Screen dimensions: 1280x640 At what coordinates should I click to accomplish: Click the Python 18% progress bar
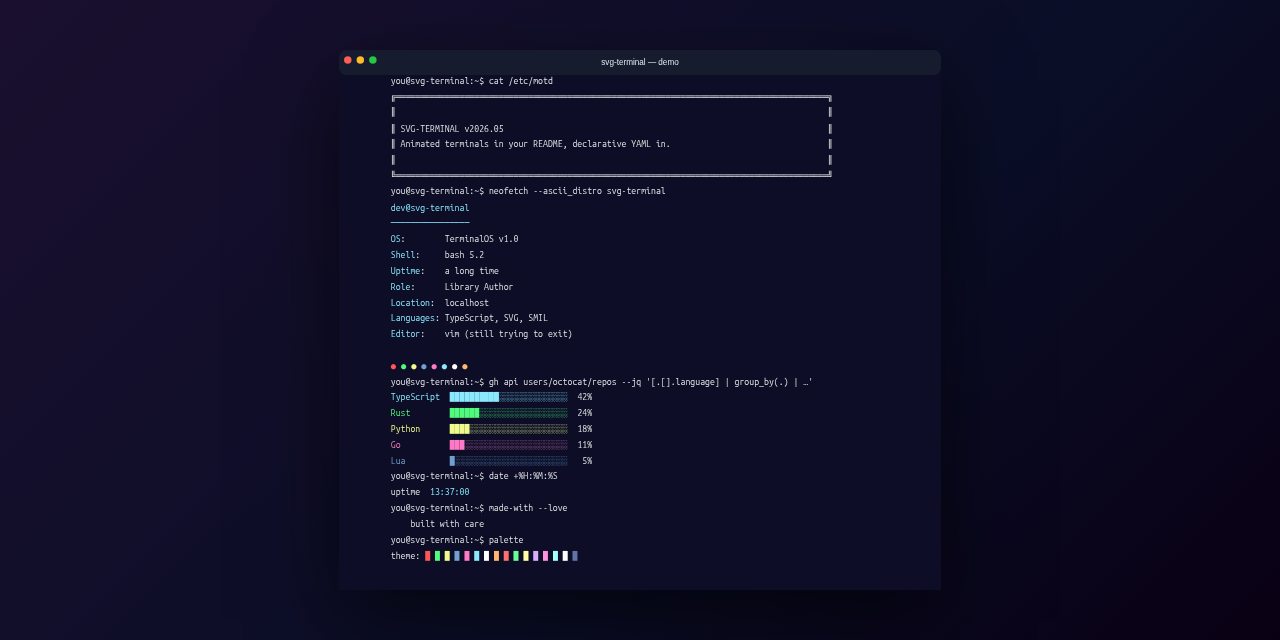coord(508,429)
